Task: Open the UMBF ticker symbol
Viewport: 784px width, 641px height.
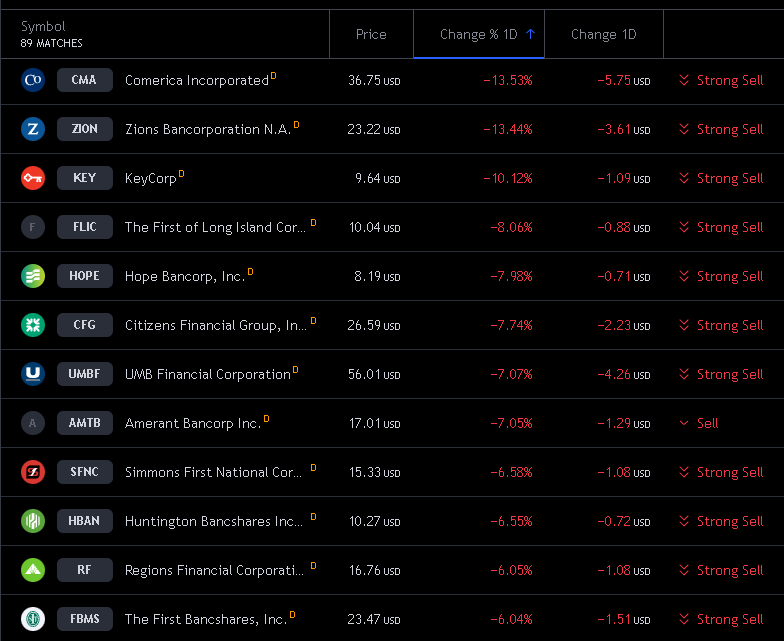Action: point(84,374)
